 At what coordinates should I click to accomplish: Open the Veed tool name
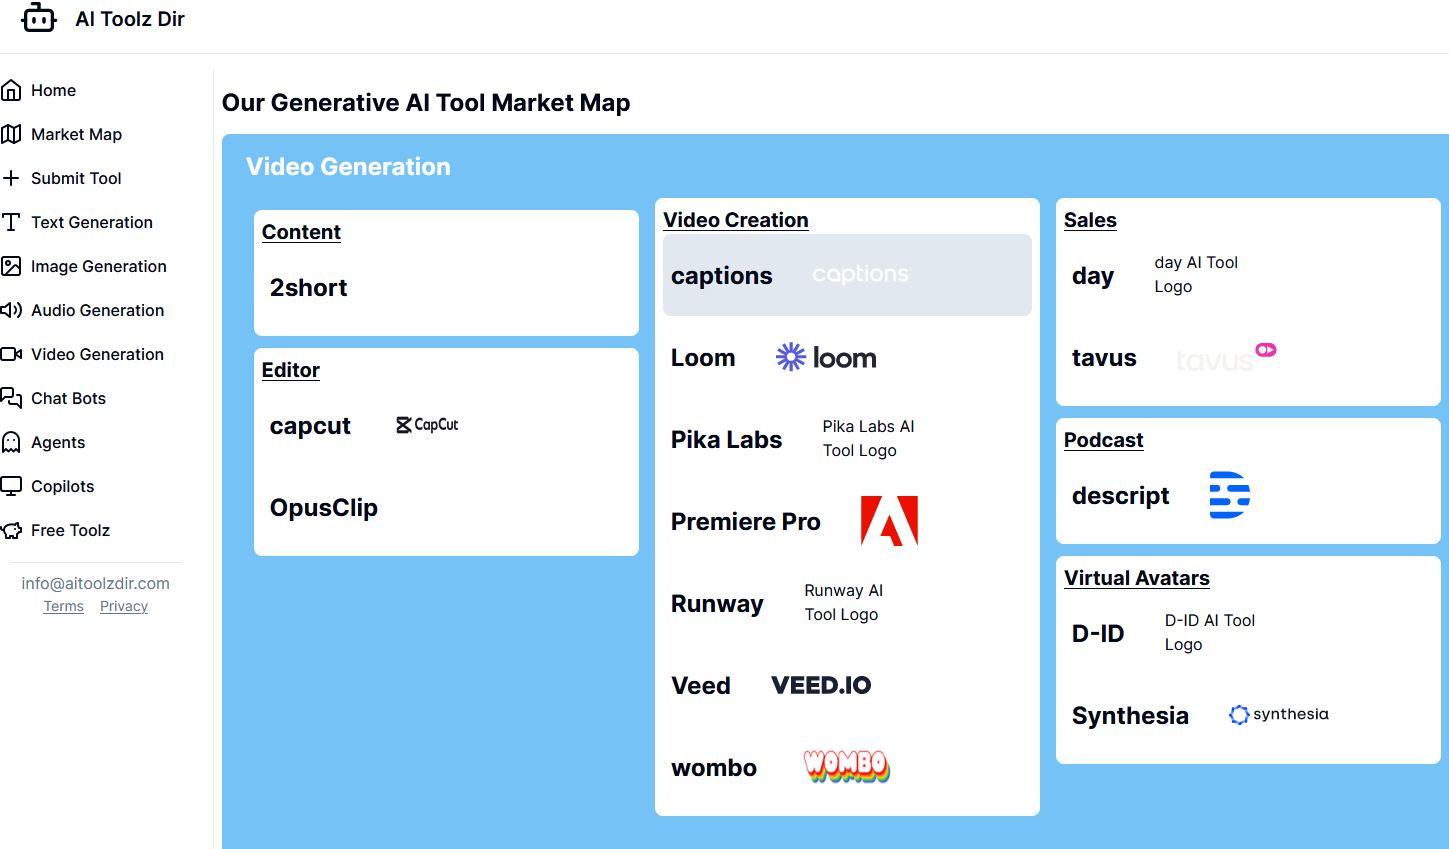(701, 685)
